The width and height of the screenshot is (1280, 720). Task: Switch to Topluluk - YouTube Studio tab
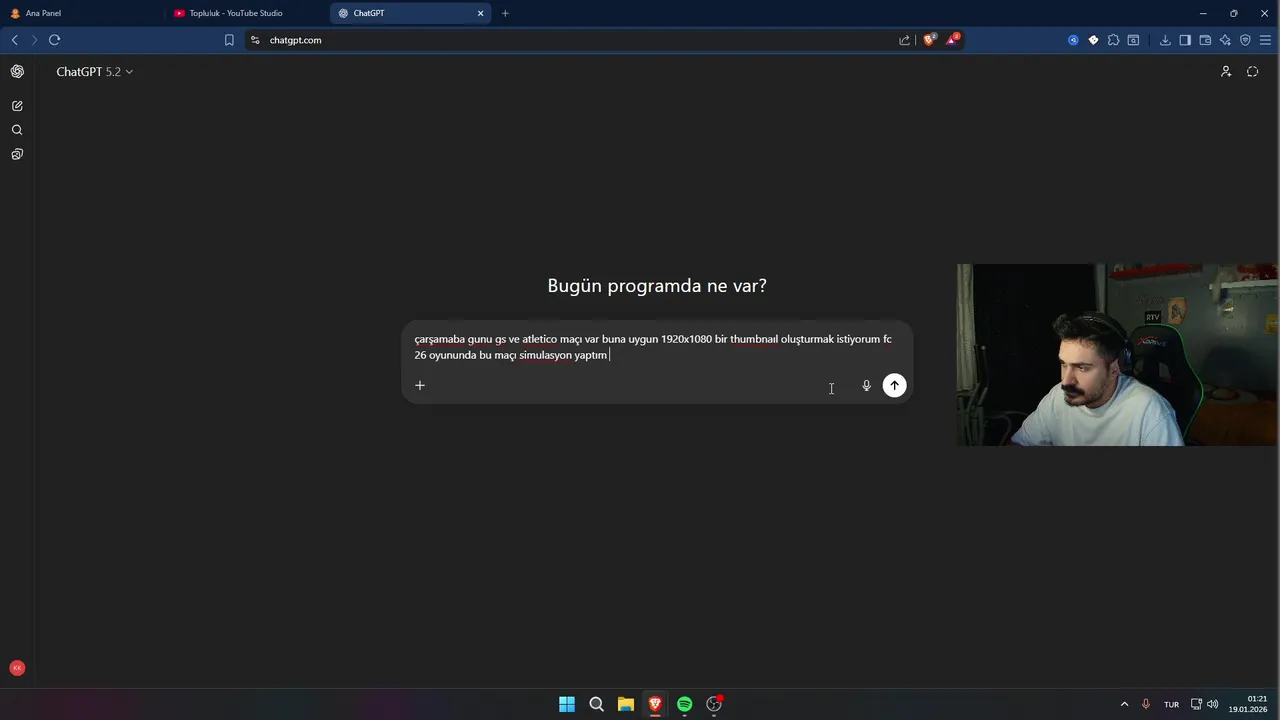point(247,13)
